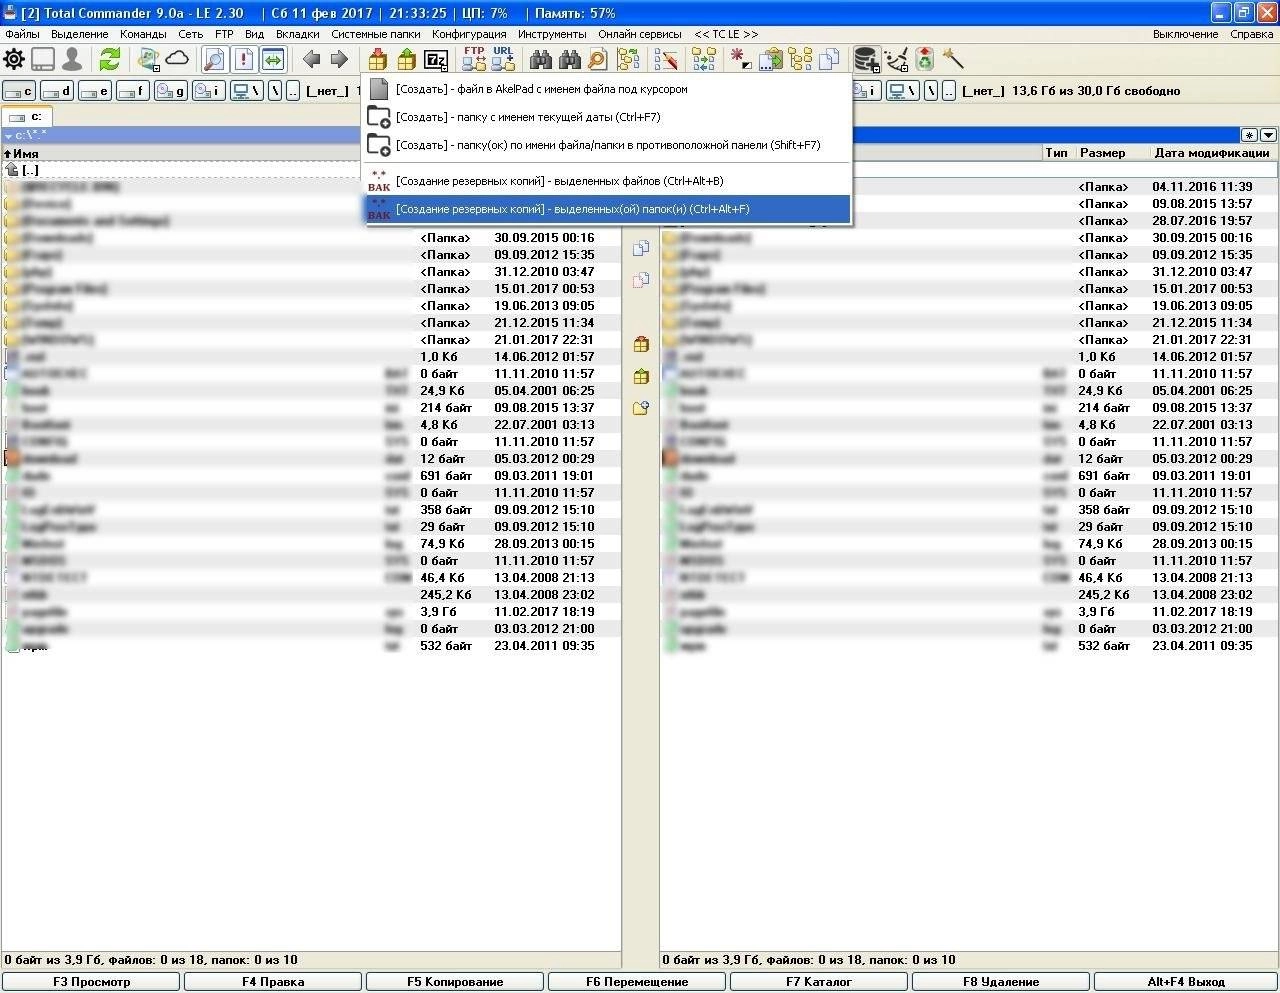Click the folder tree structure icon

click(800, 60)
